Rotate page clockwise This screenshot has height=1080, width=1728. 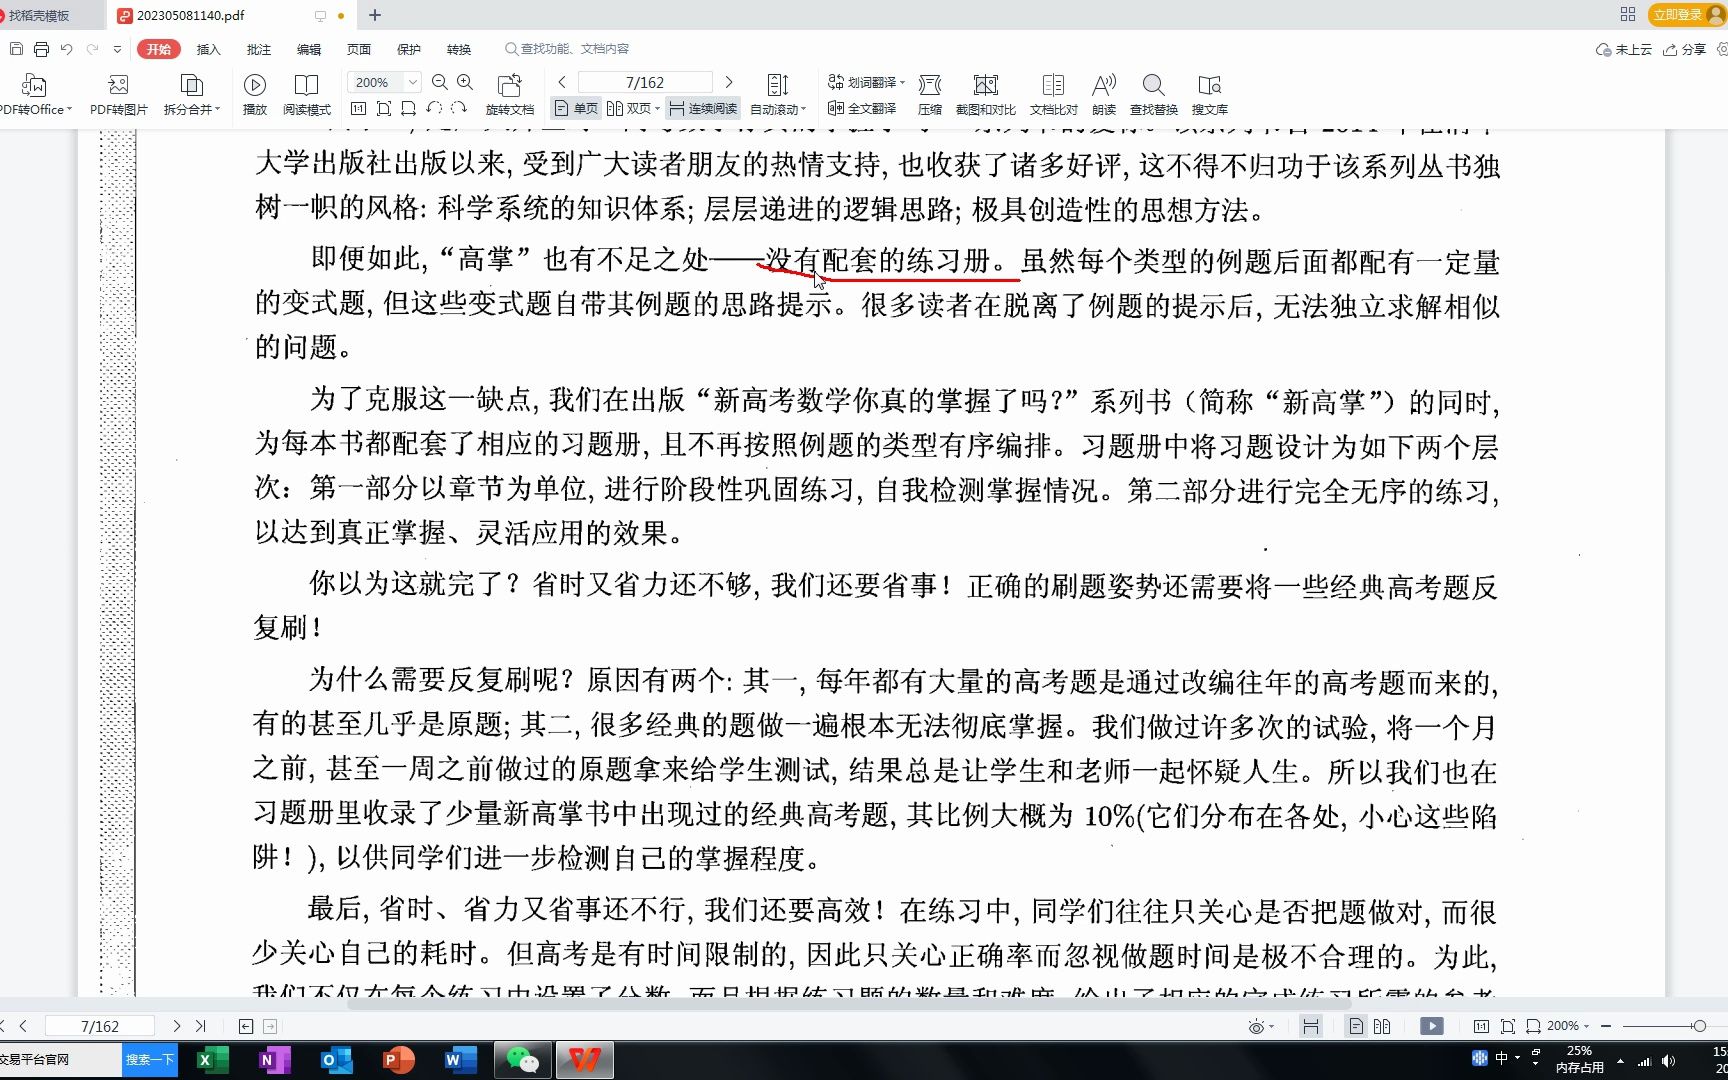tap(459, 108)
